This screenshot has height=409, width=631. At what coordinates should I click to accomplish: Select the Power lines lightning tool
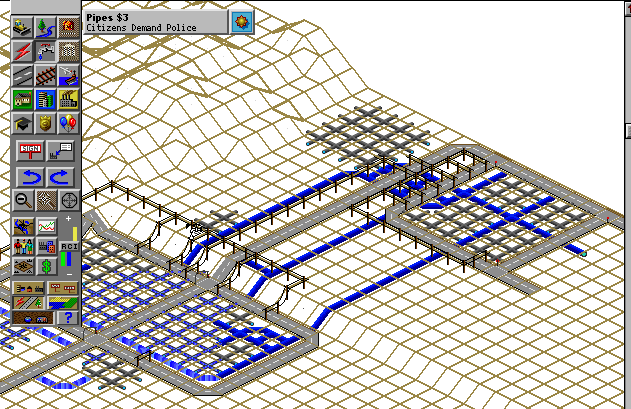coord(22,51)
